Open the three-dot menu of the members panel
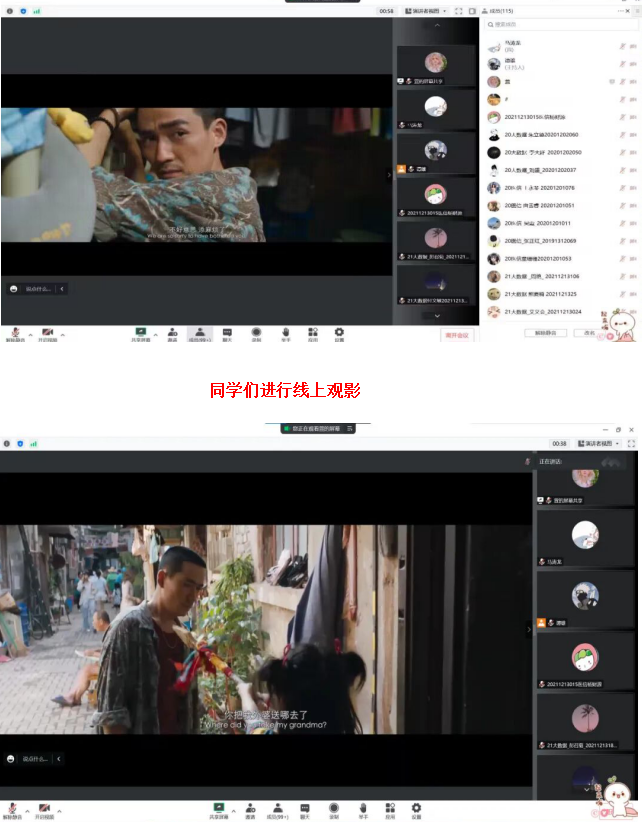 point(621,10)
